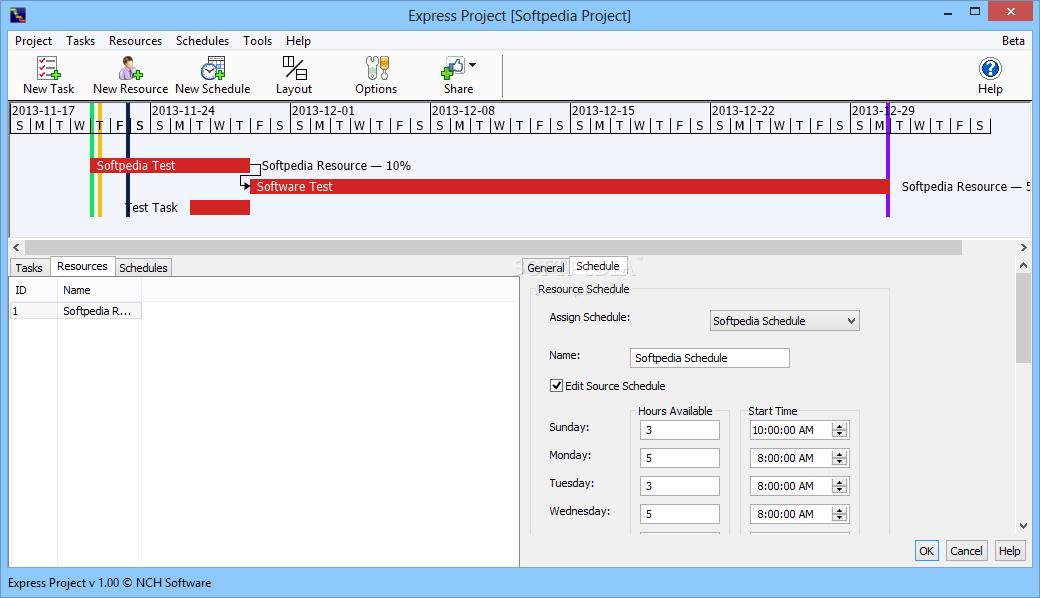The height and width of the screenshot is (598, 1040).
Task: Click the details panel scroll down arrow
Action: [1023, 526]
